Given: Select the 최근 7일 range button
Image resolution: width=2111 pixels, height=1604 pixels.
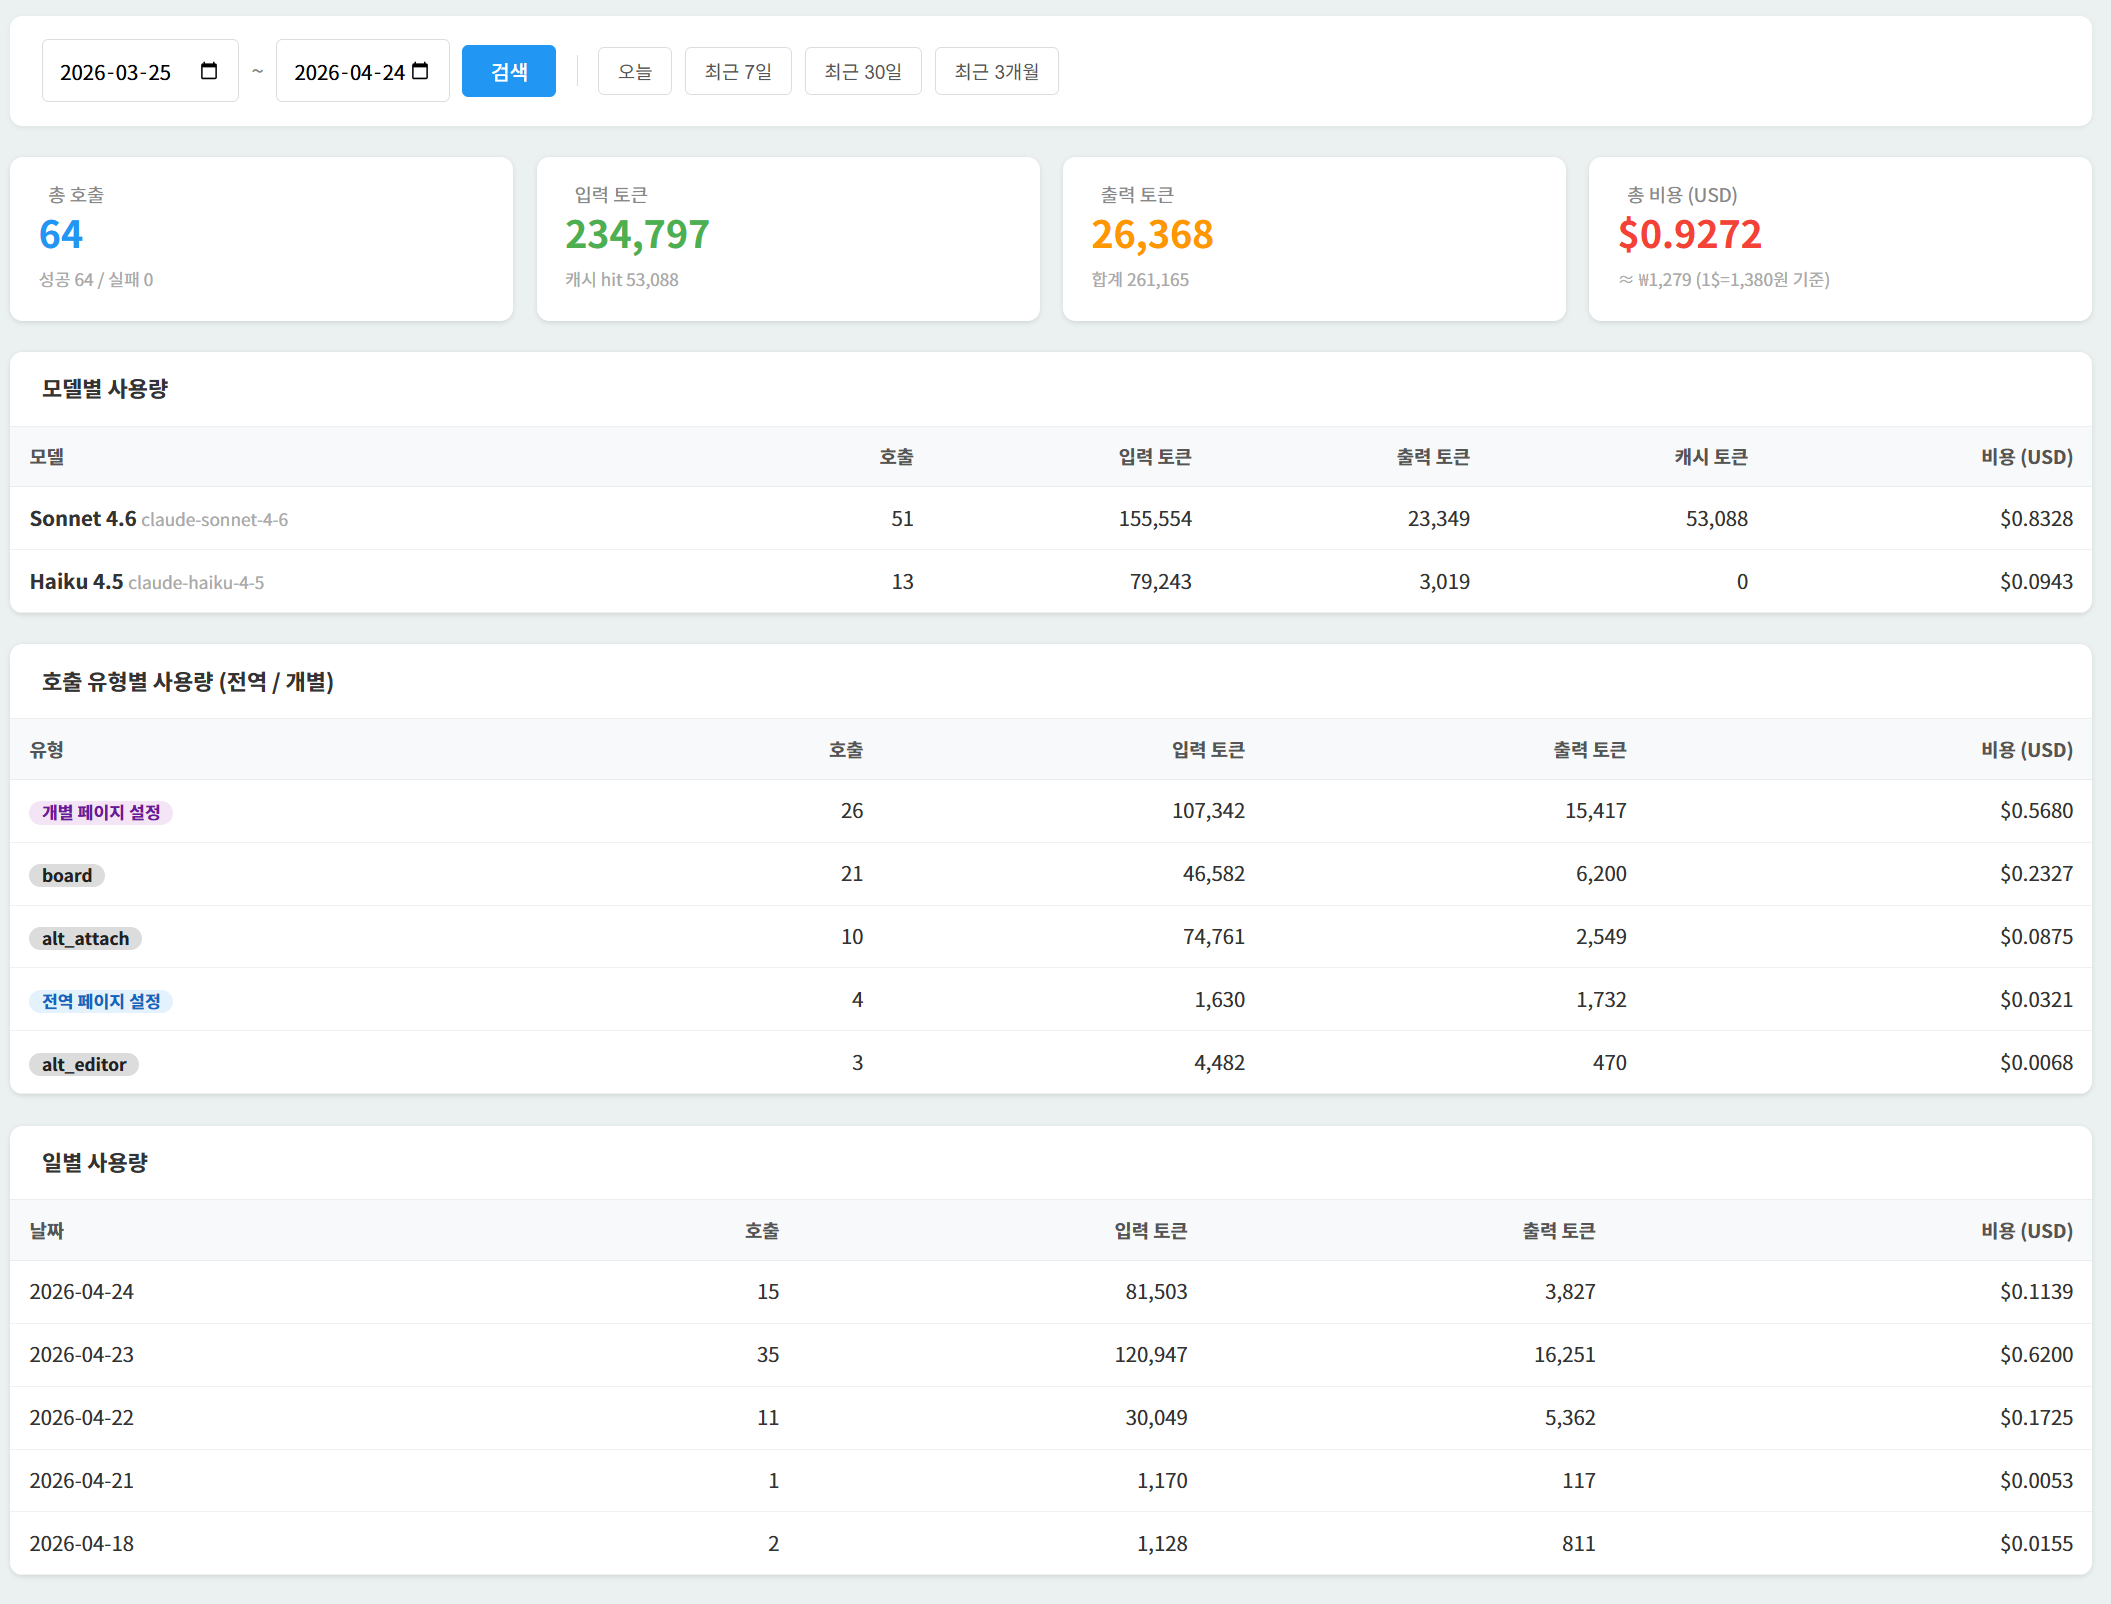Looking at the screenshot, I should pos(737,71).
